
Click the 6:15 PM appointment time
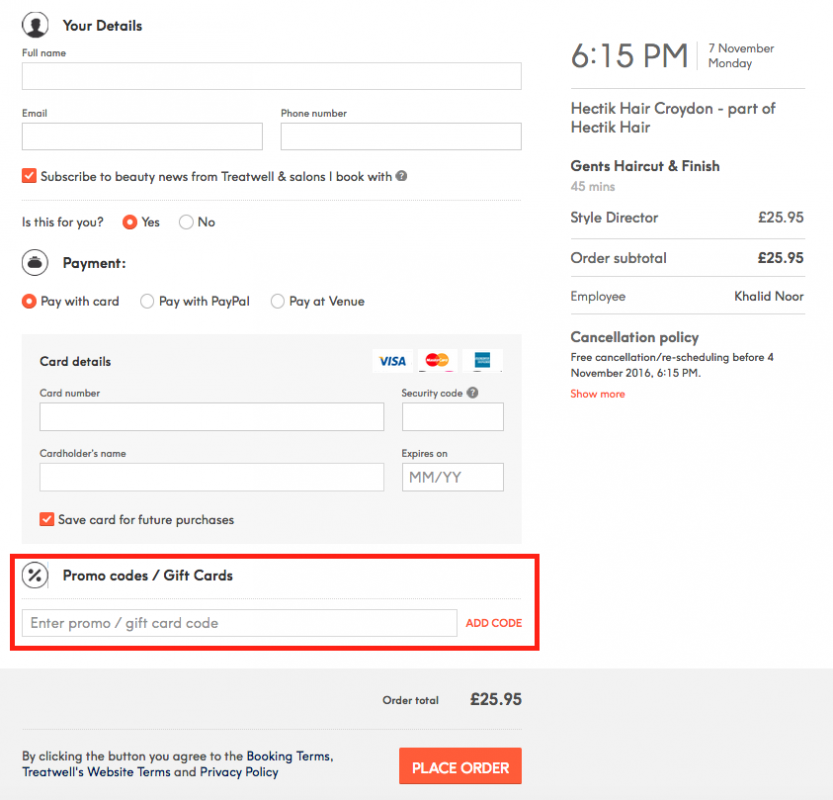[x=630, y=56]
